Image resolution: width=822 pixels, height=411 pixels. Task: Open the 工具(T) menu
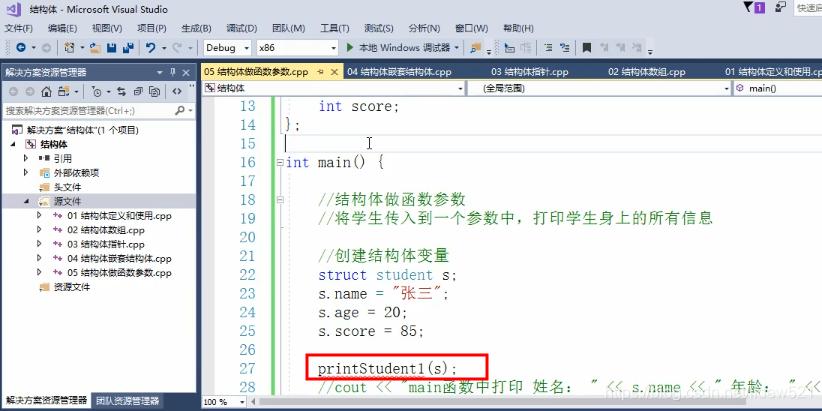(x=334, y=28)
